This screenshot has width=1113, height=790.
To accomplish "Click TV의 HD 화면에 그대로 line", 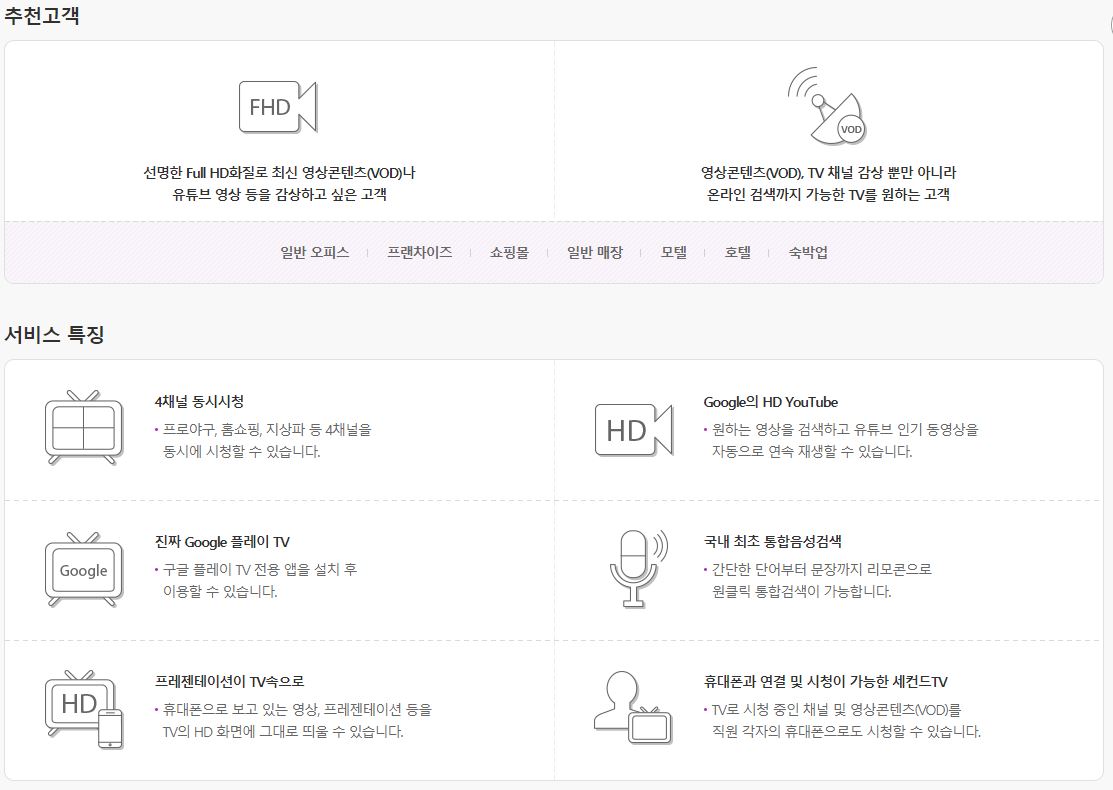I will [x=283, y=731].
